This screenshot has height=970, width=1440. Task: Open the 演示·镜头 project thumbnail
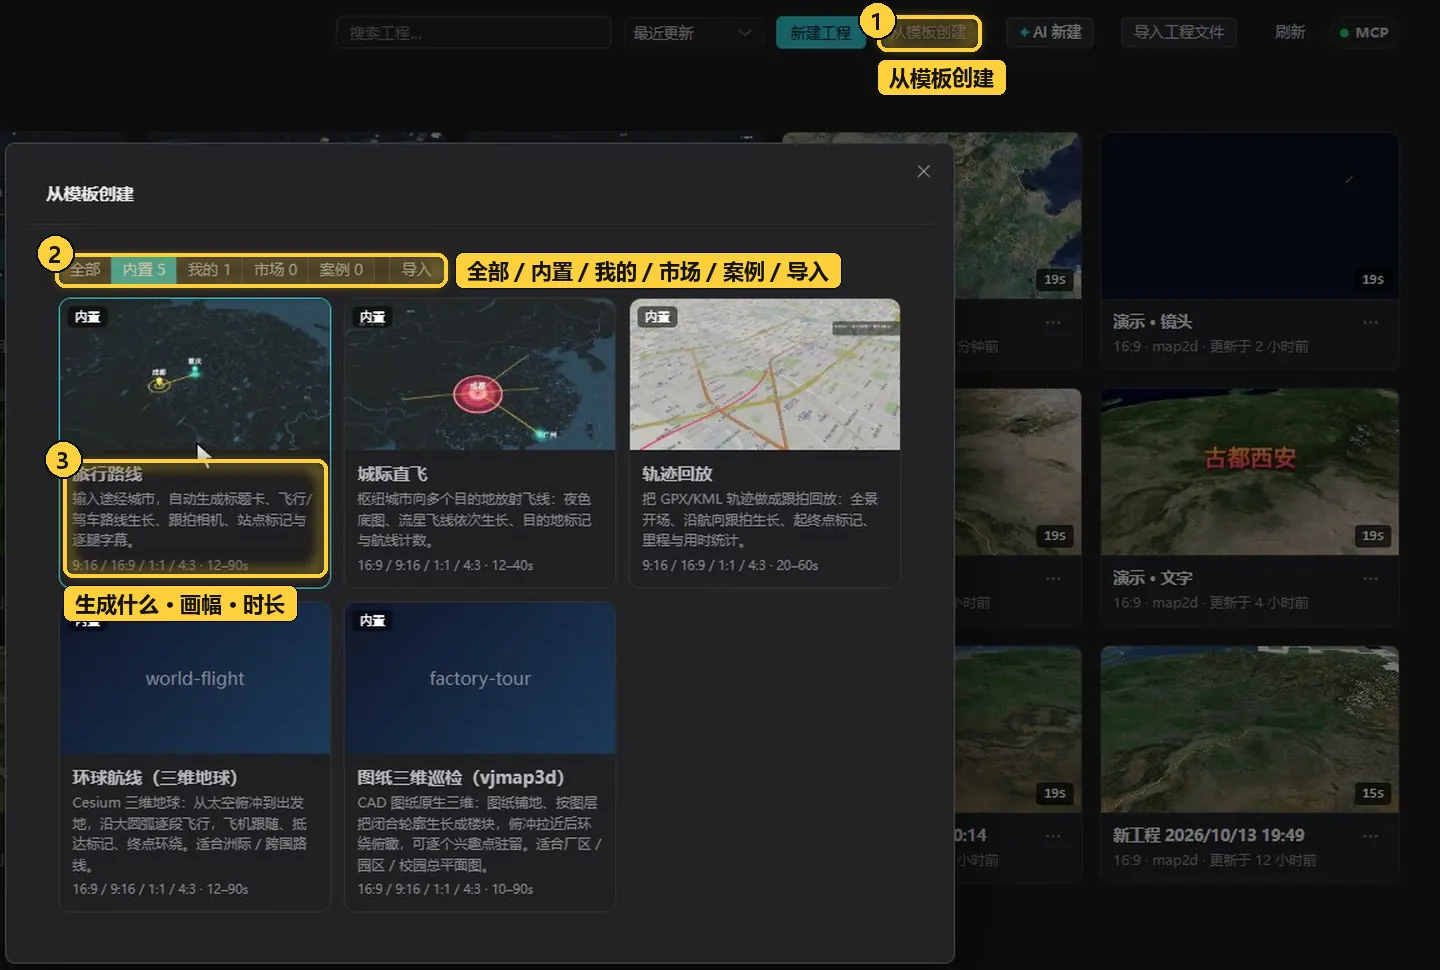pyautogui.click(x=1250, y=216)
